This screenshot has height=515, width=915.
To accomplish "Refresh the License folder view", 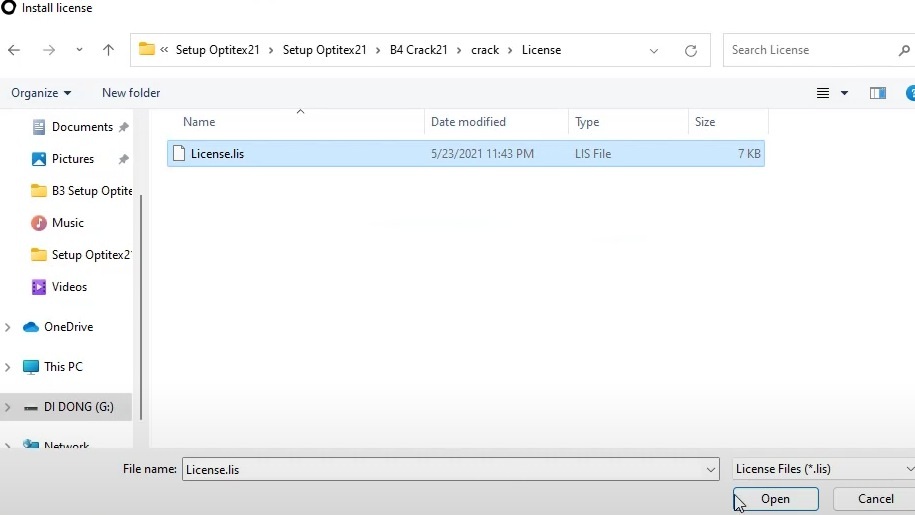I will click(x=690, y=50).
